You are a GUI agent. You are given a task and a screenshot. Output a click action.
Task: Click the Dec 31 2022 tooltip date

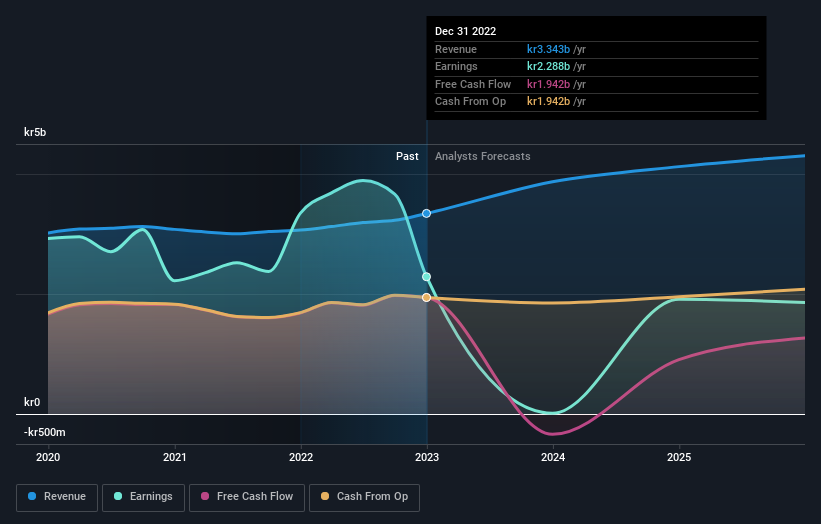(x=465, y=31)
